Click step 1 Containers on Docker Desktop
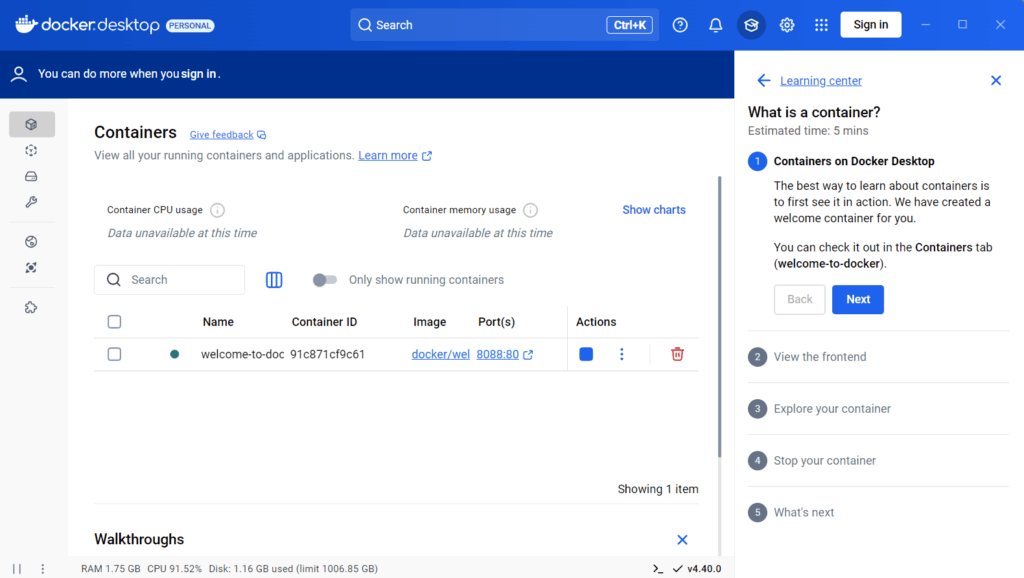This screenshot has width=1024, height=578. [854, 161]
